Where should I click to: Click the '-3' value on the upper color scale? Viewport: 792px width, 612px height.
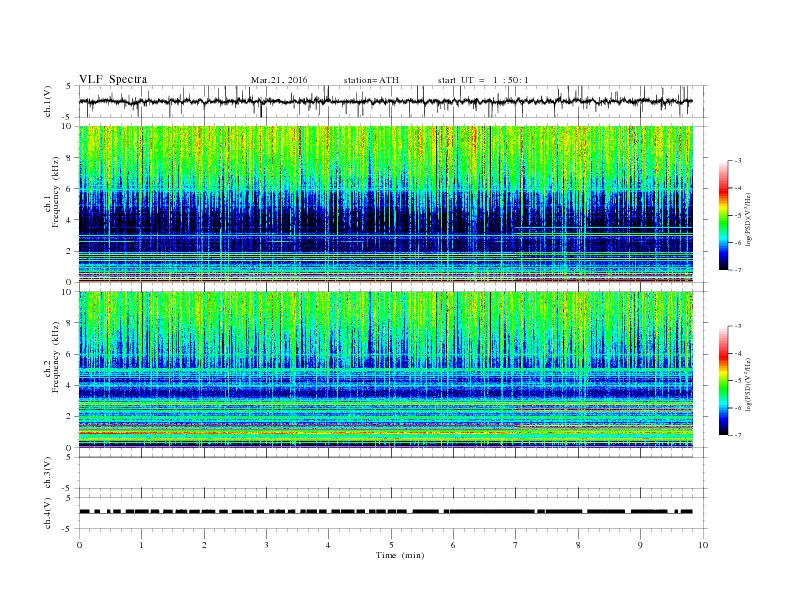737,161
